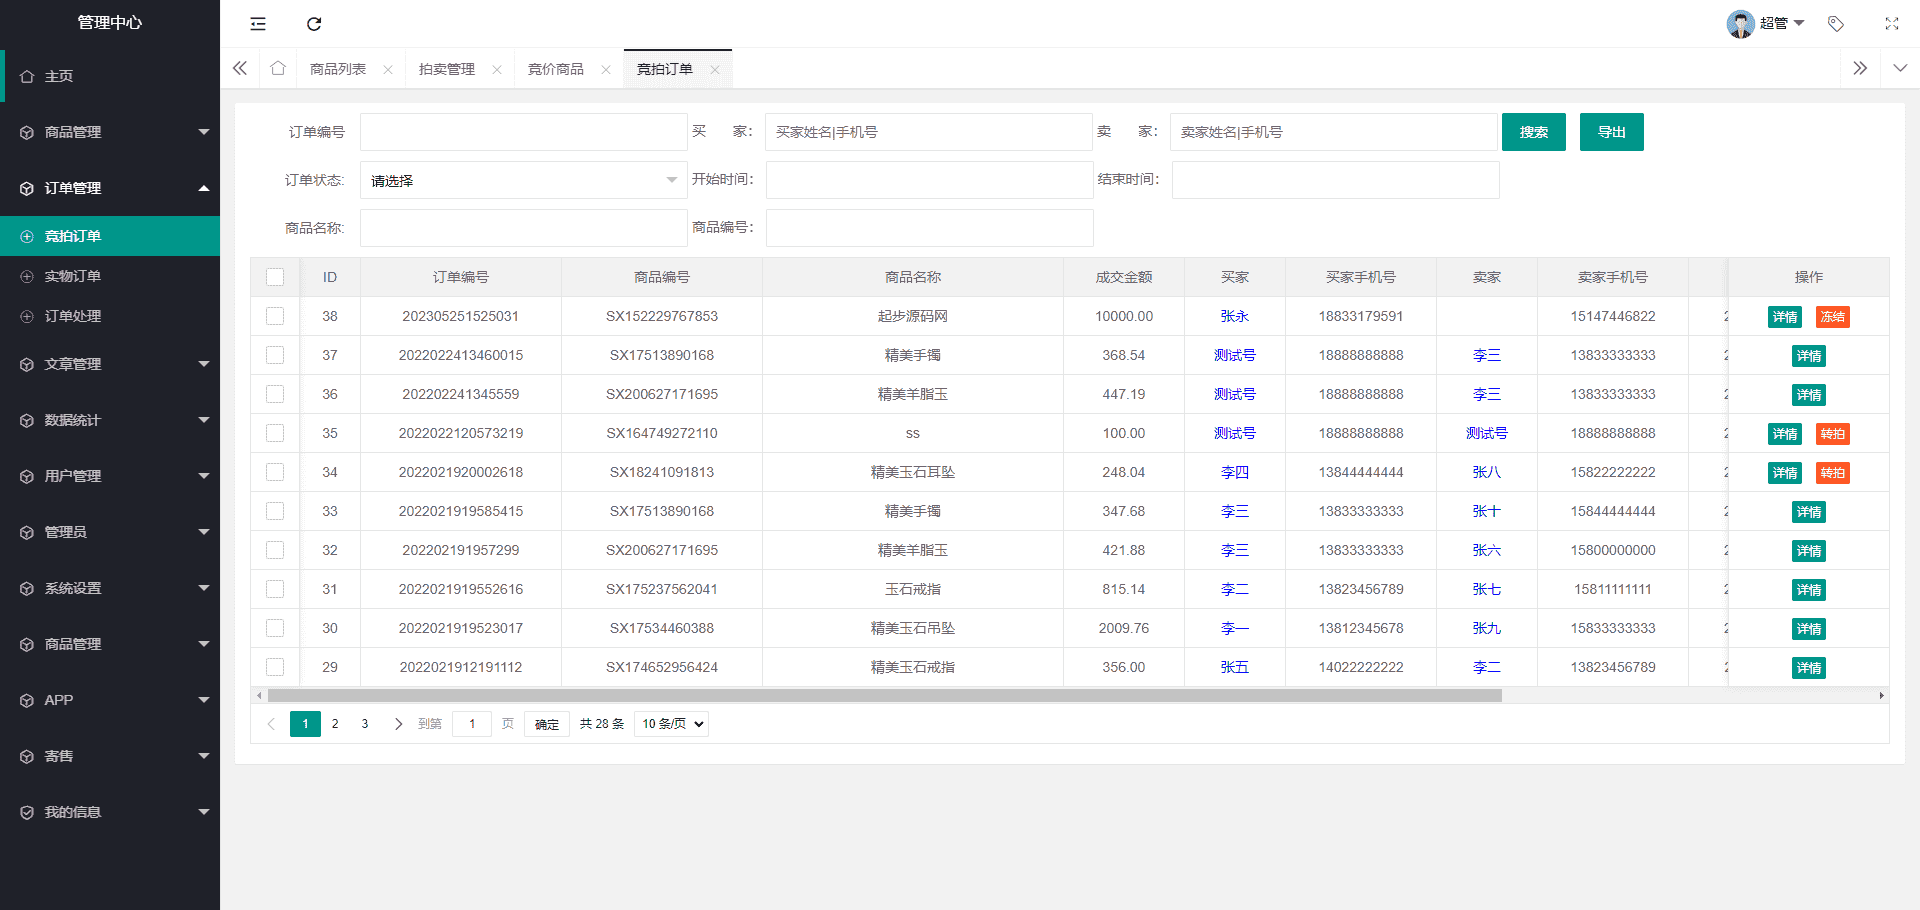The image size is (1920, 910).
Task: Open 实物订单 in the sidebar
Action: [73, 276]
